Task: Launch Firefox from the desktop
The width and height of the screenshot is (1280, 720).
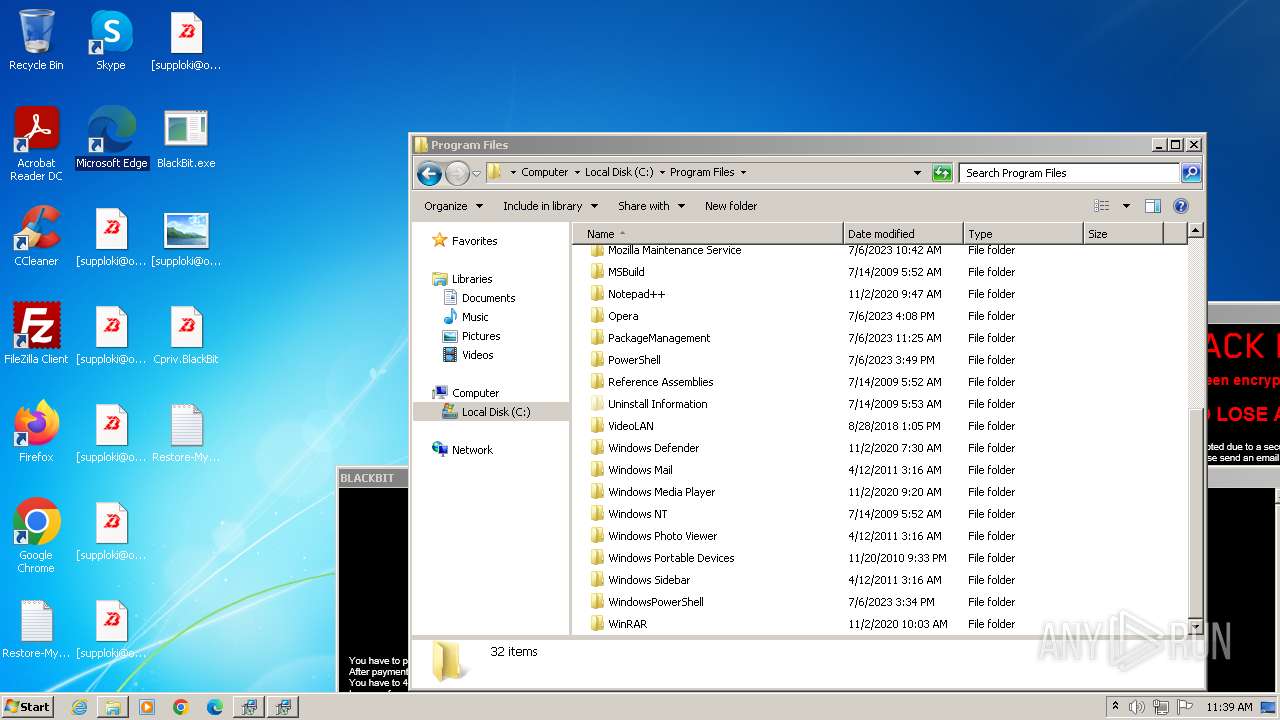Action: click(36, 432)
